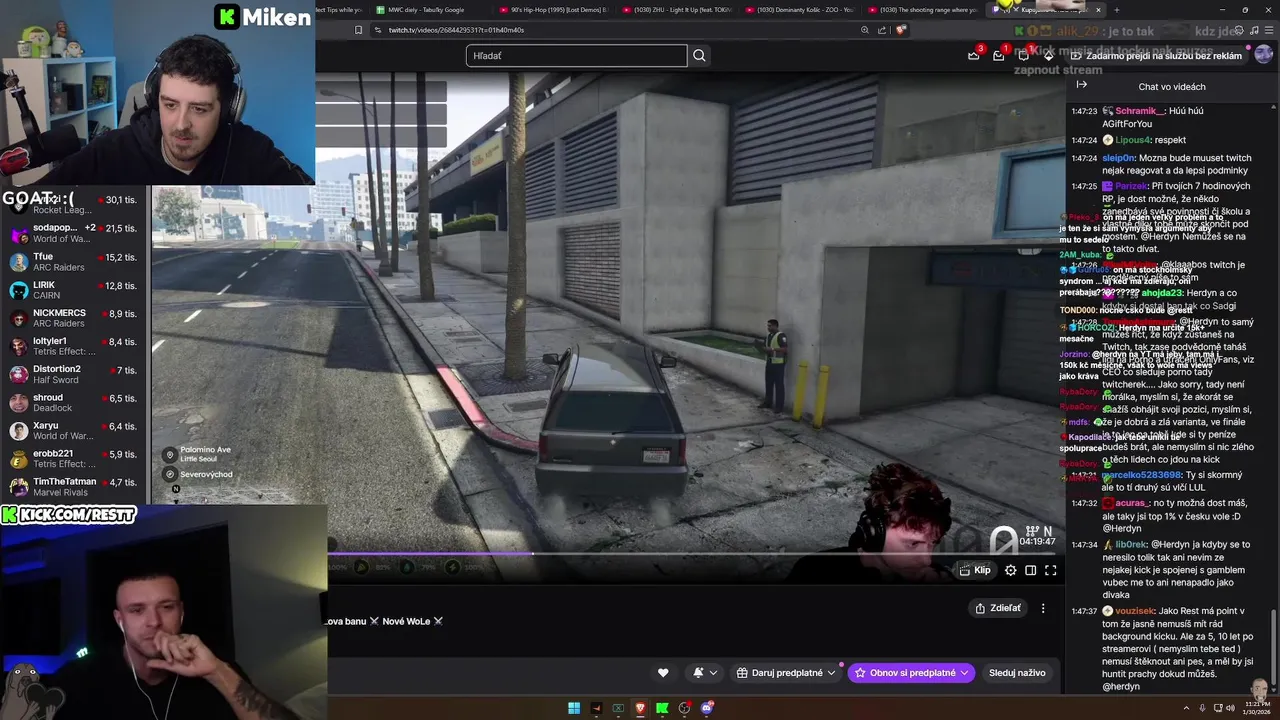1280x720 pixels.
Task: Close the active Twitch browser tab
Action: tap(1098, 10)
